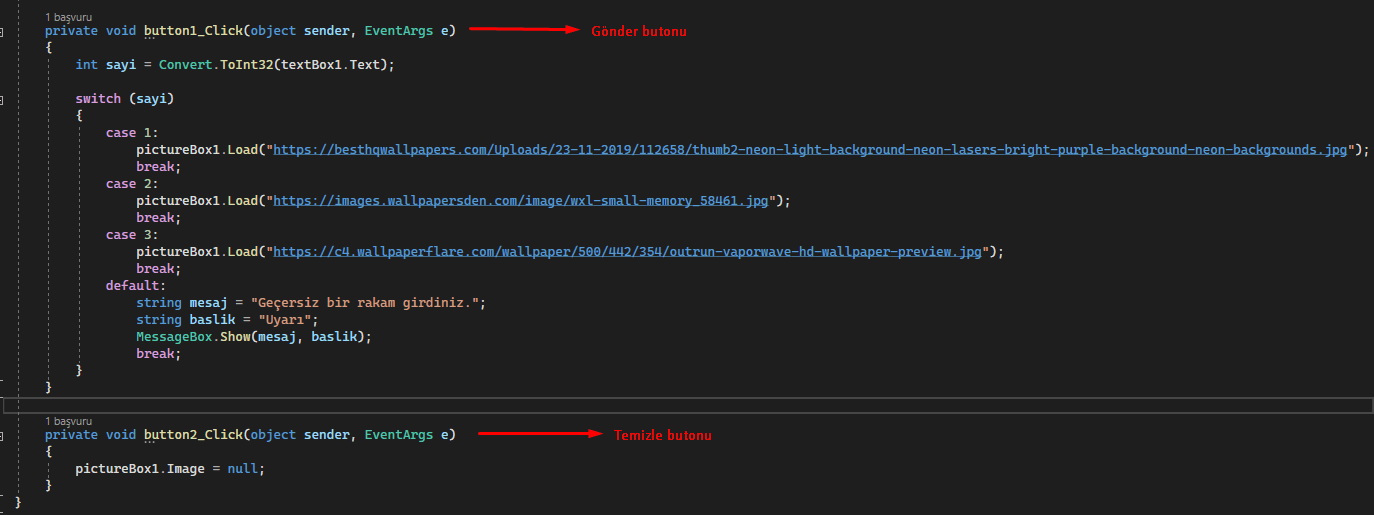Click the 'mesaj' variable declaration

(x=208, y=303)
